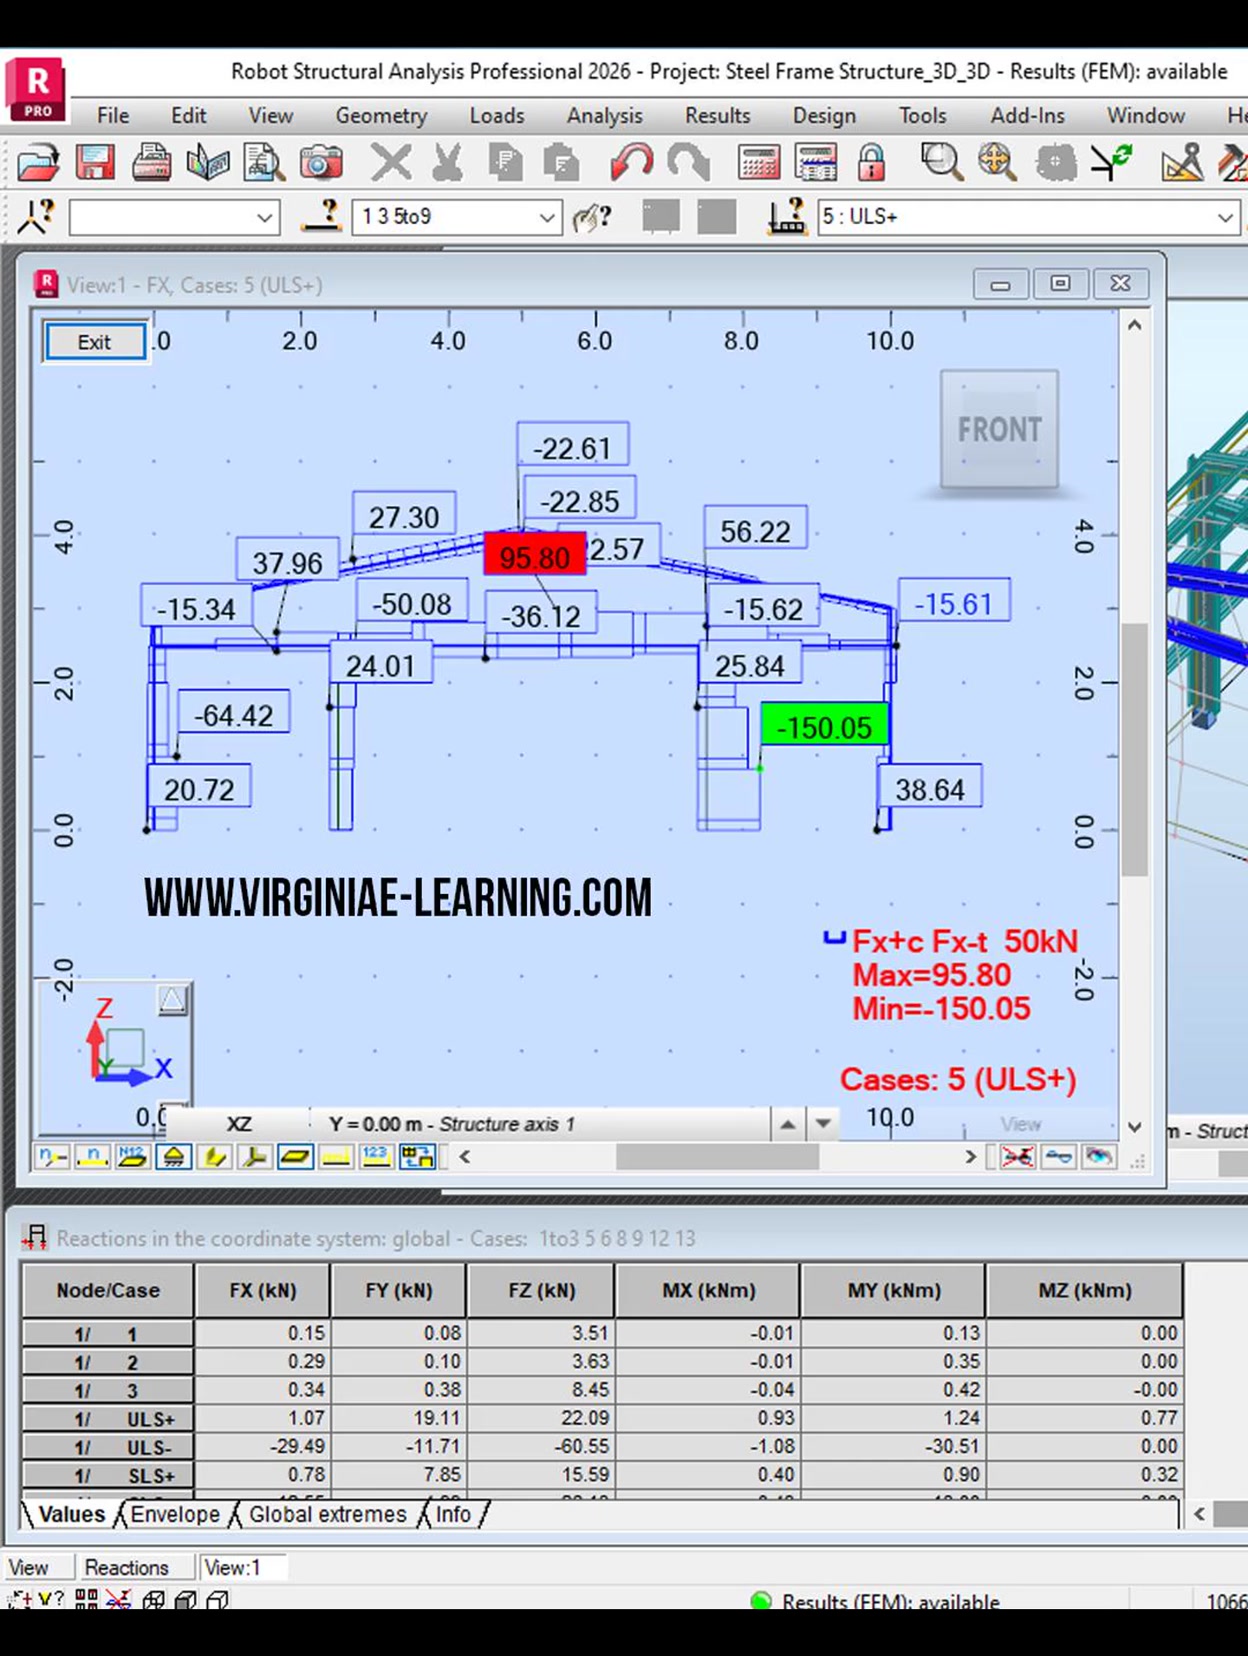1248x1656 pixels.
Task: Toggle load values 123 display icon
Action: tap(376, 1157)
